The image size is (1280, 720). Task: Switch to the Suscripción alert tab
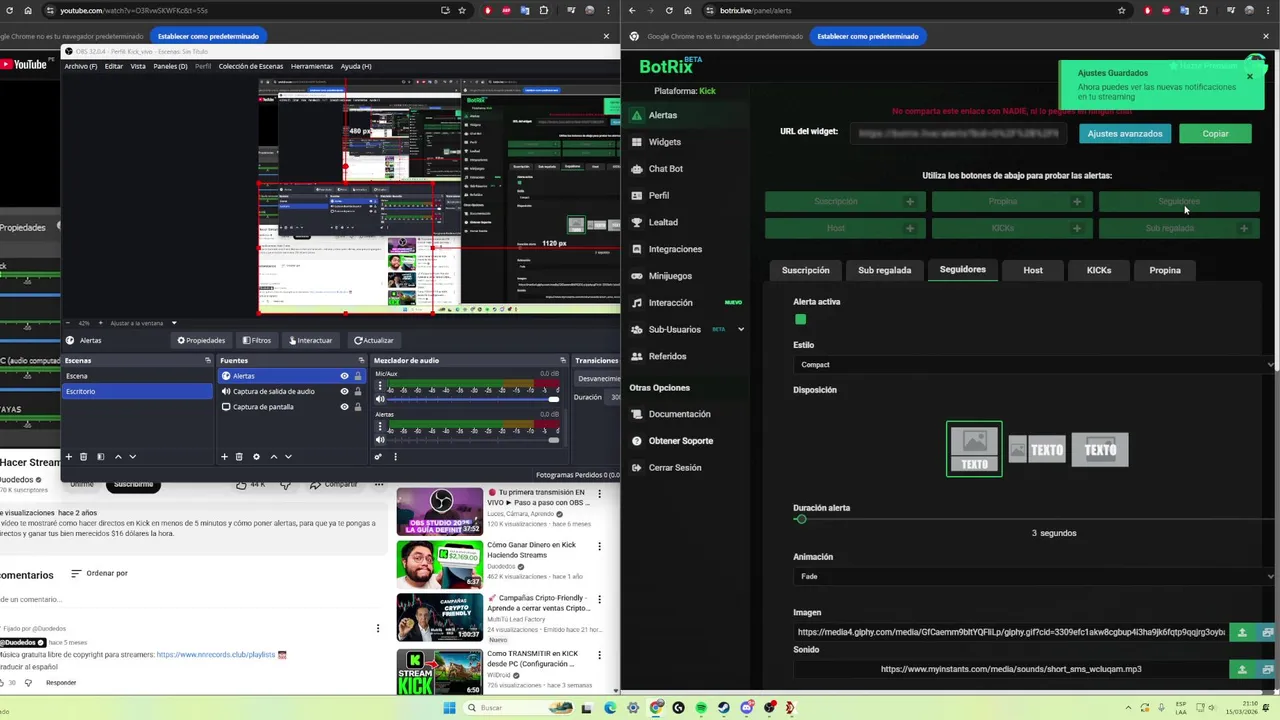pos(805,270)
